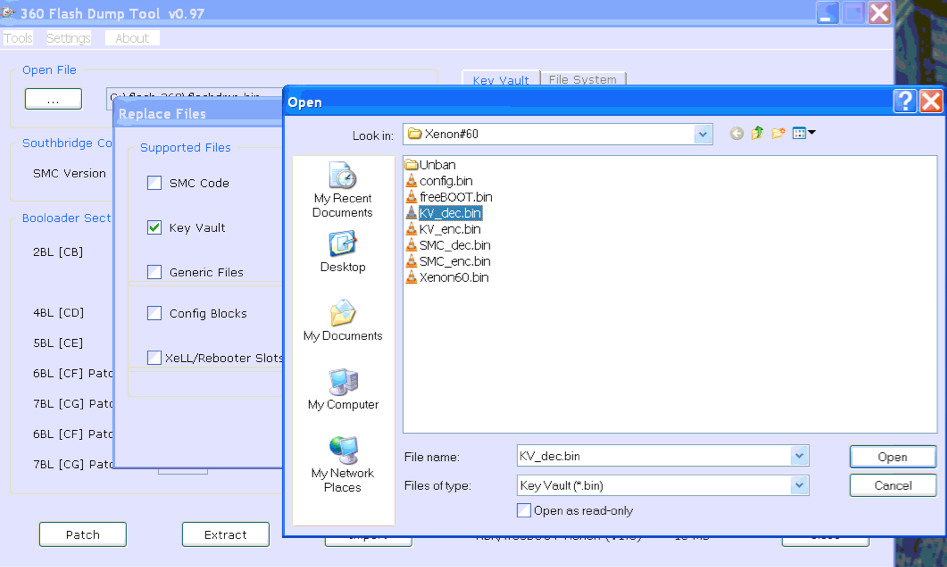The height and width of the screenshot is (567, 947).
Task: Uncheck the Key Vault checkbox
Action: pyautogui.click(x=154, y=228)
